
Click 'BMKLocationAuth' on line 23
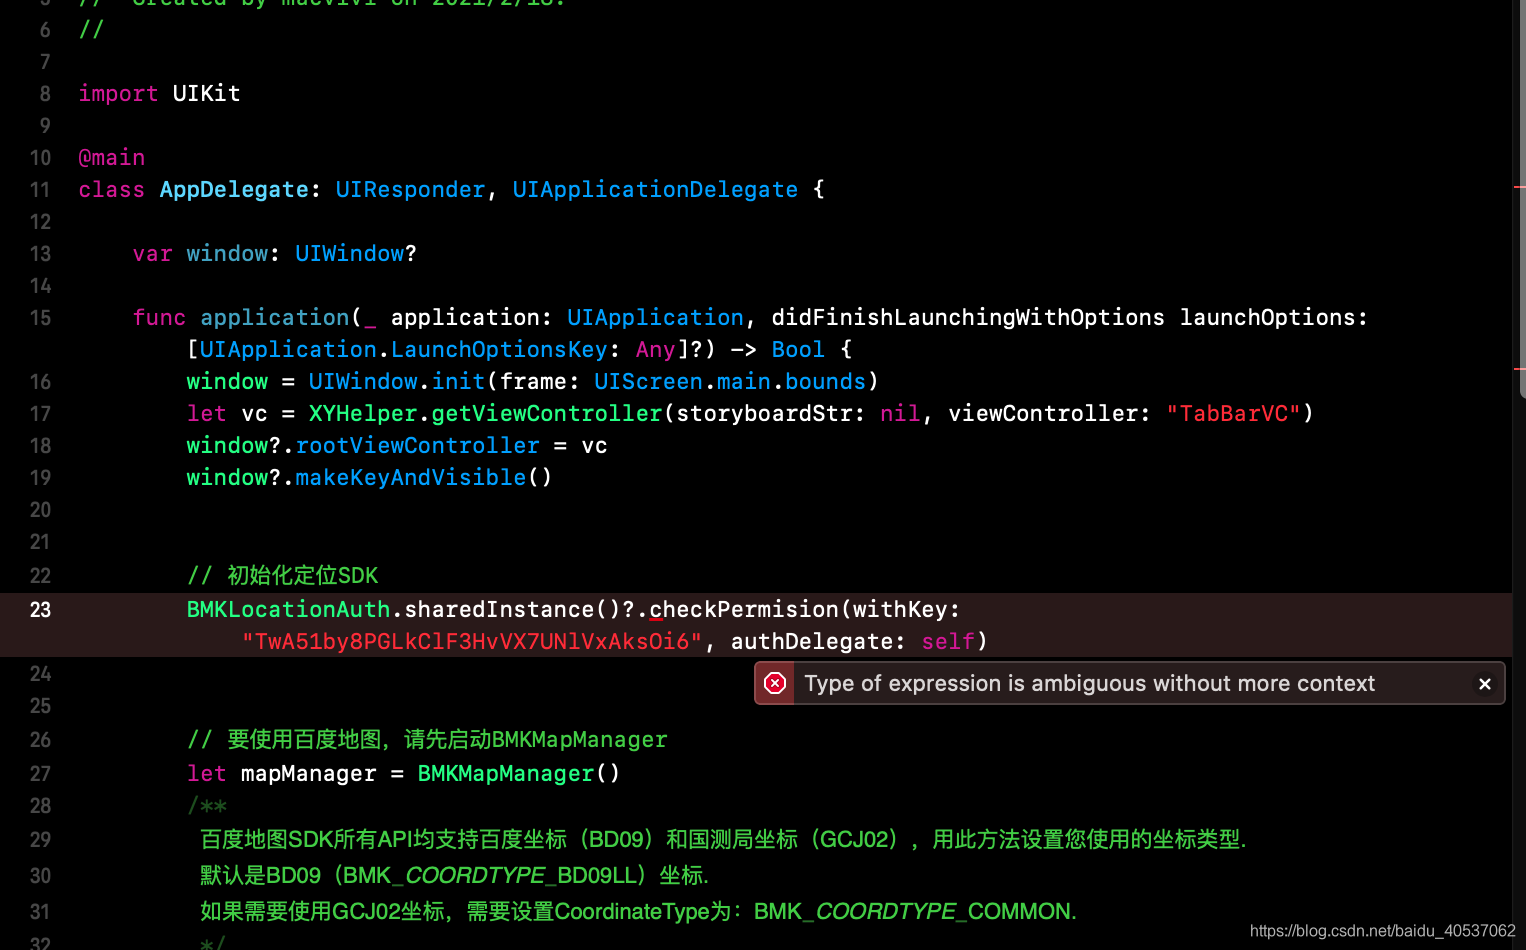(x=288, y=610)
